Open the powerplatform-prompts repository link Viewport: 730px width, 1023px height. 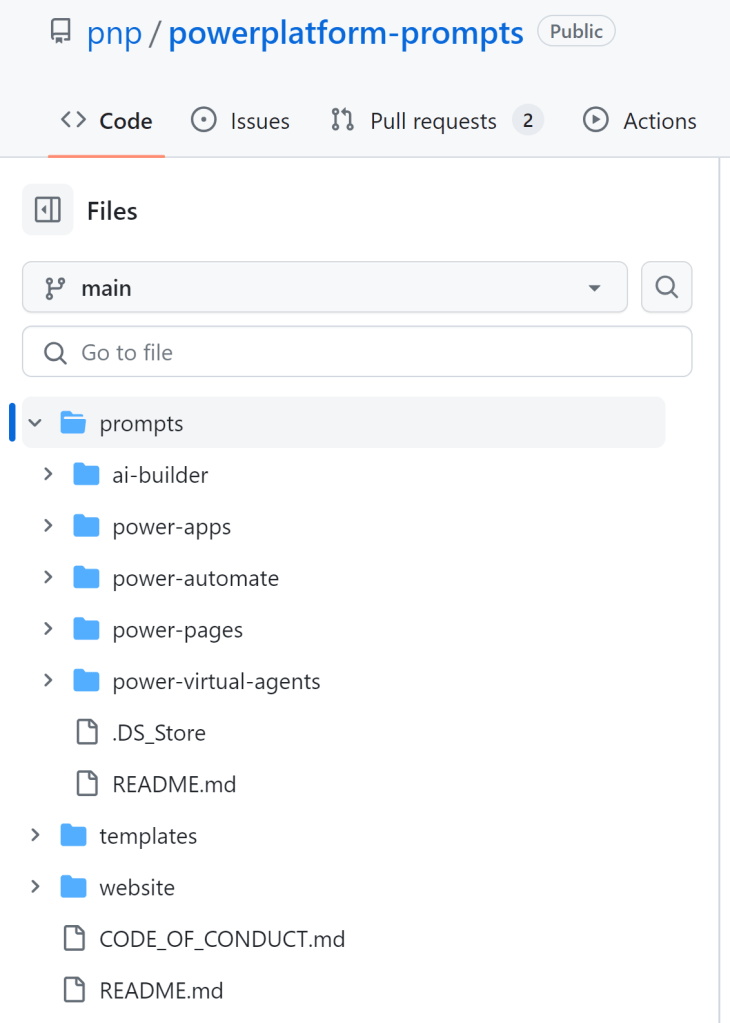click(346, 33)
